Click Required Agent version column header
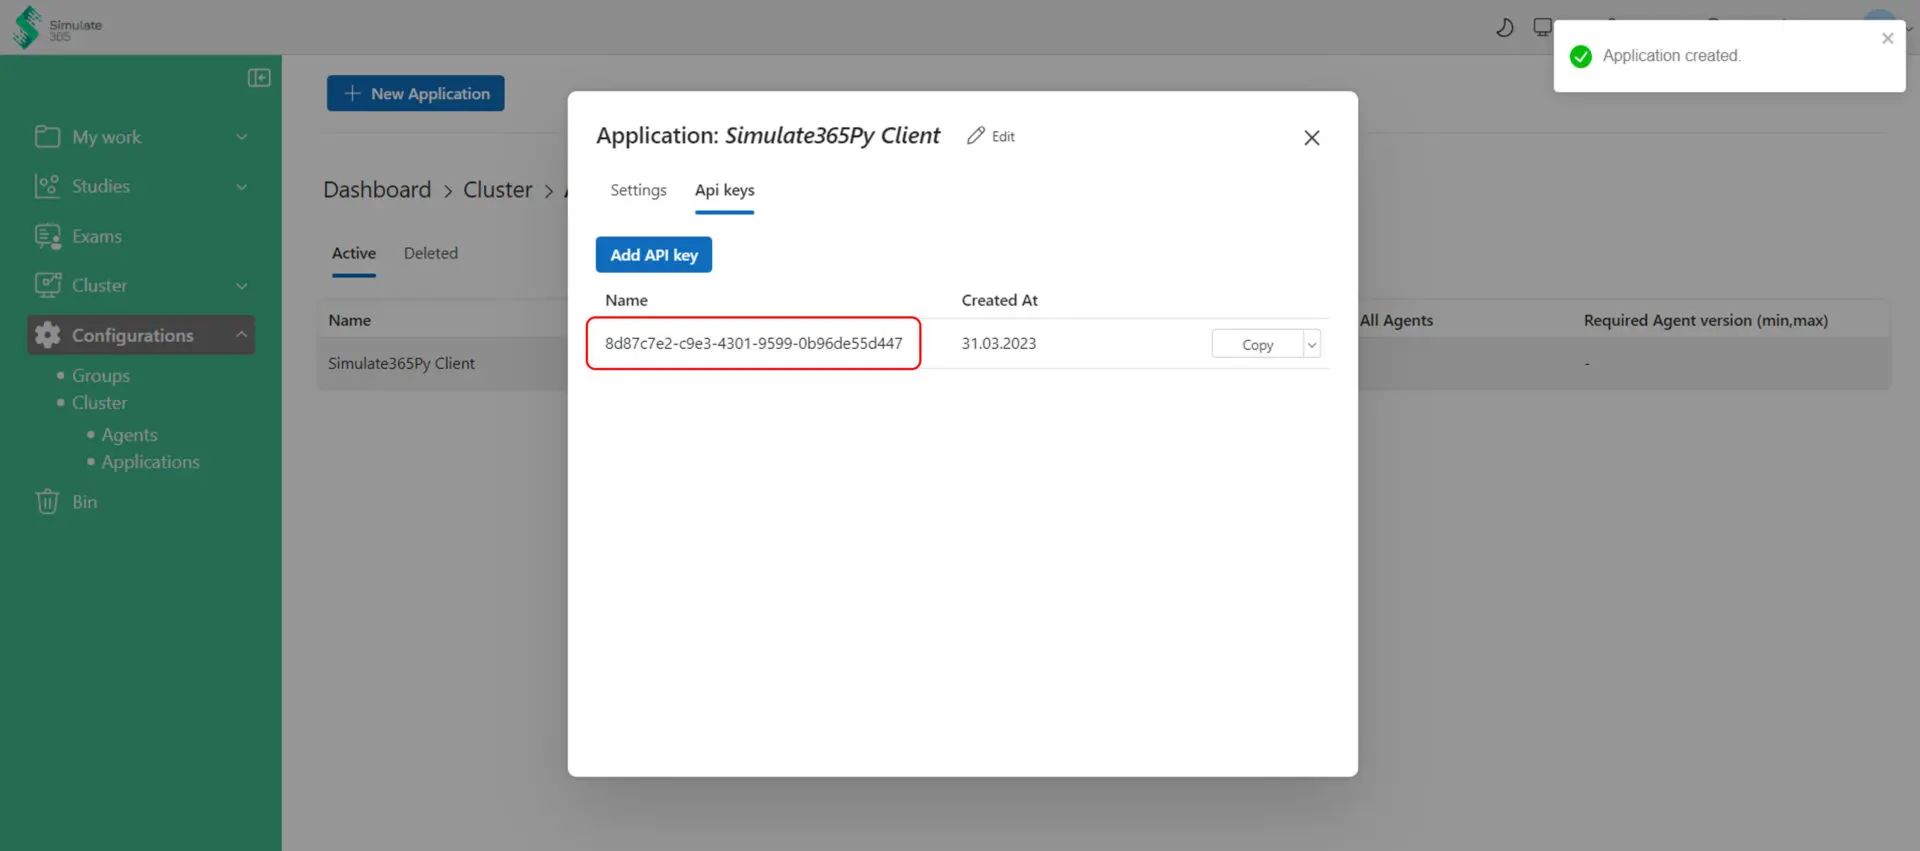The height and width of the screenshot is (851, 1920). pyautogui.click(x=1705, y=320)
